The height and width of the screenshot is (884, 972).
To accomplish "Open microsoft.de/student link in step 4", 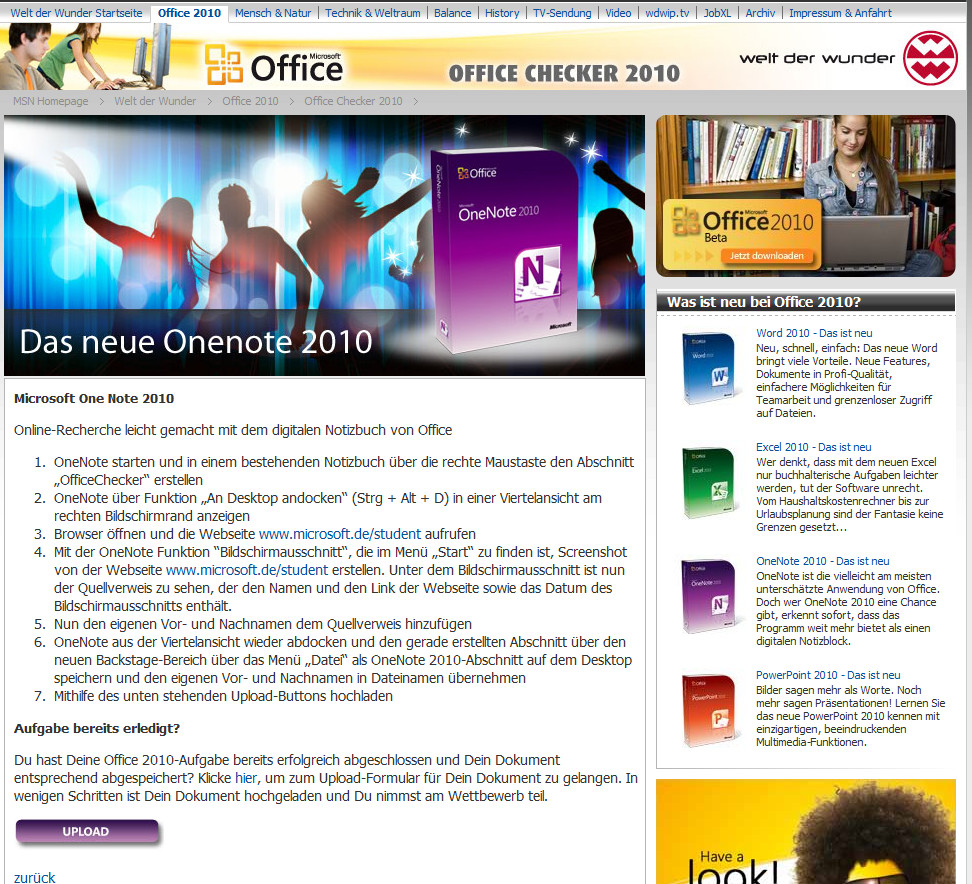I will 247,570.
